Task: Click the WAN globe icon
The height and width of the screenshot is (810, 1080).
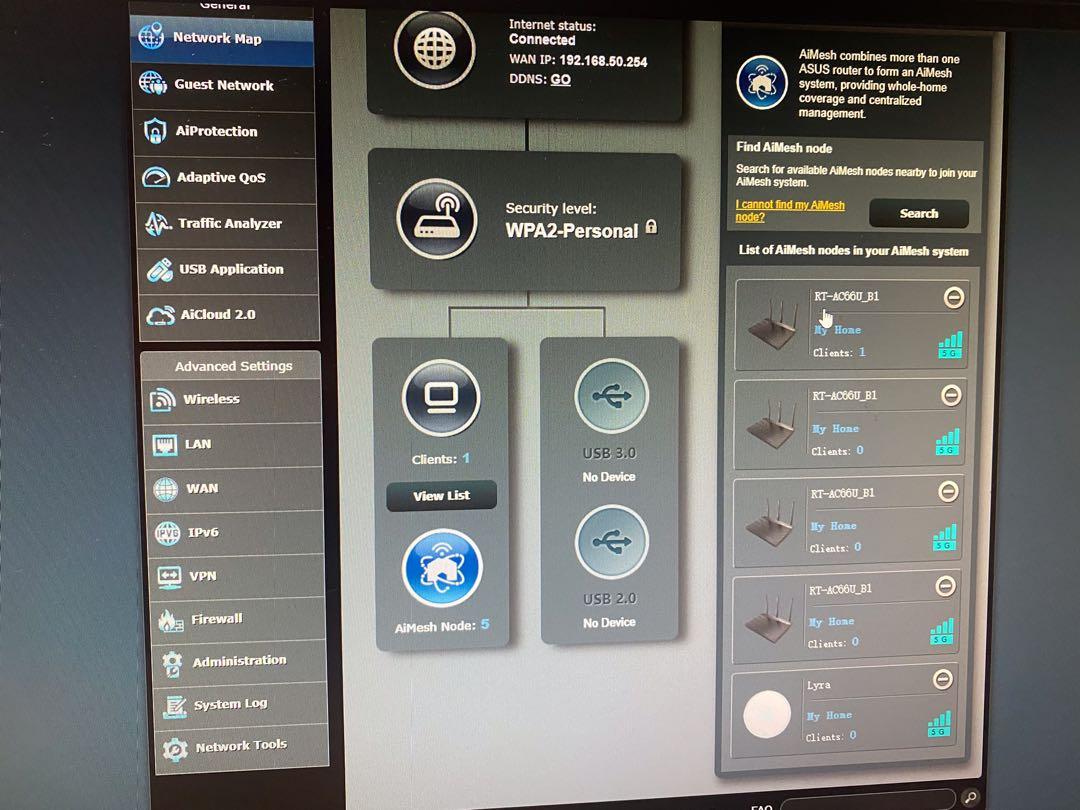Action: tap(166, 489)
